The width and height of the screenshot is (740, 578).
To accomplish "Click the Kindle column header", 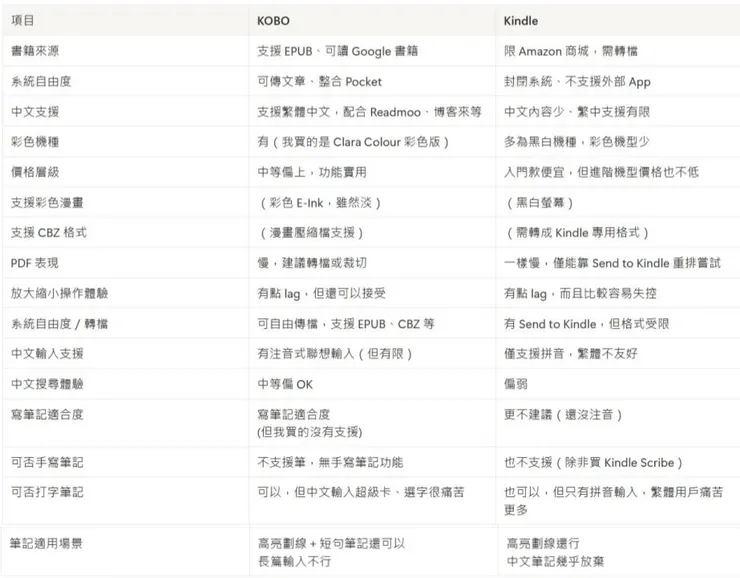I will [521, 21].
